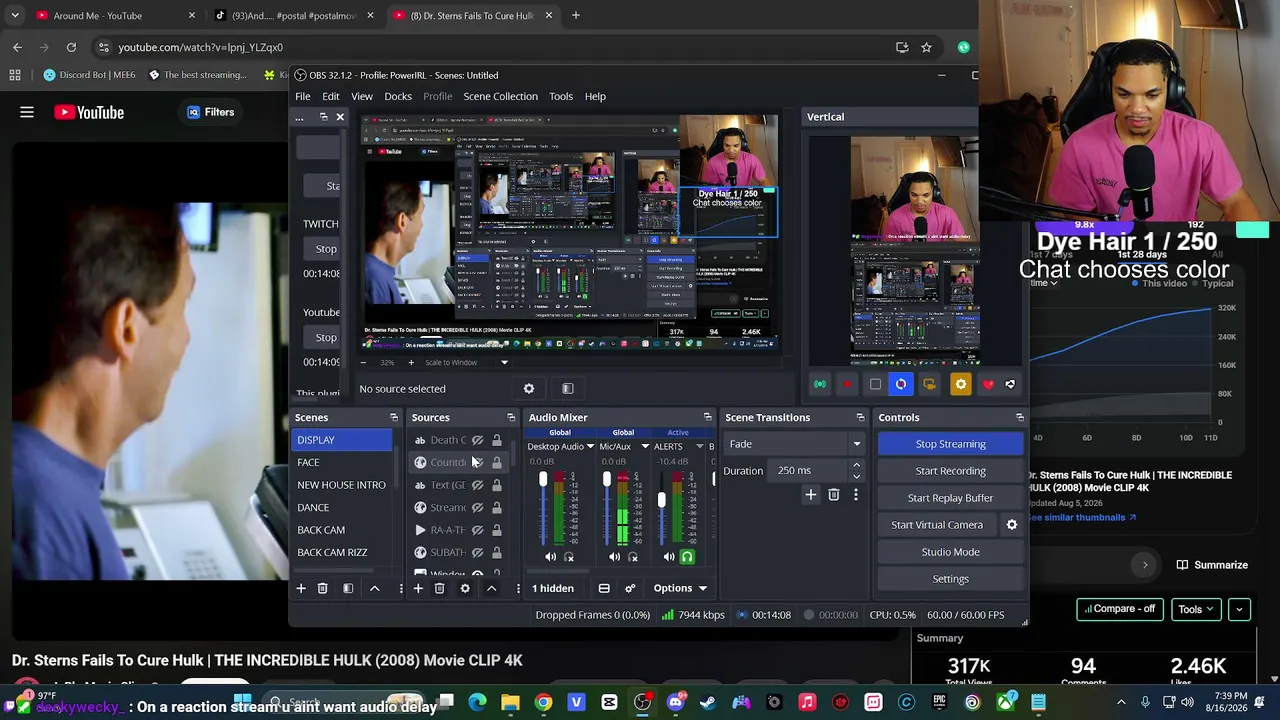Open the View menu in OBS

point(362,96)
